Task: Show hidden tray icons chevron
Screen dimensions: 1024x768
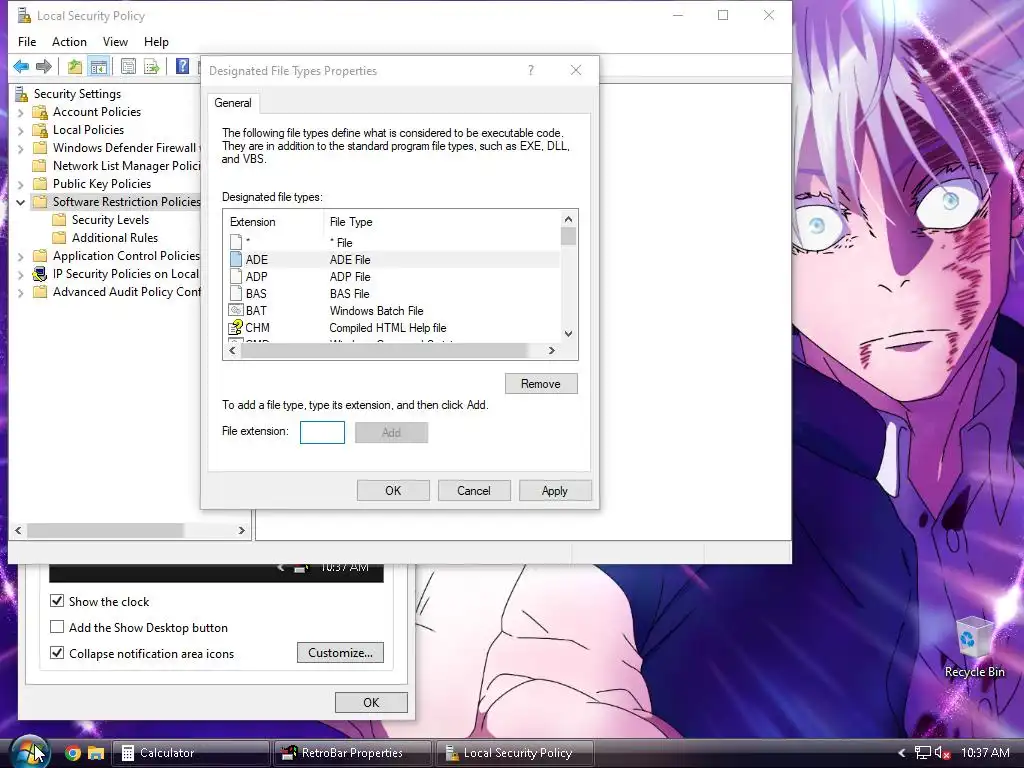Action: [x=902, y=753]
